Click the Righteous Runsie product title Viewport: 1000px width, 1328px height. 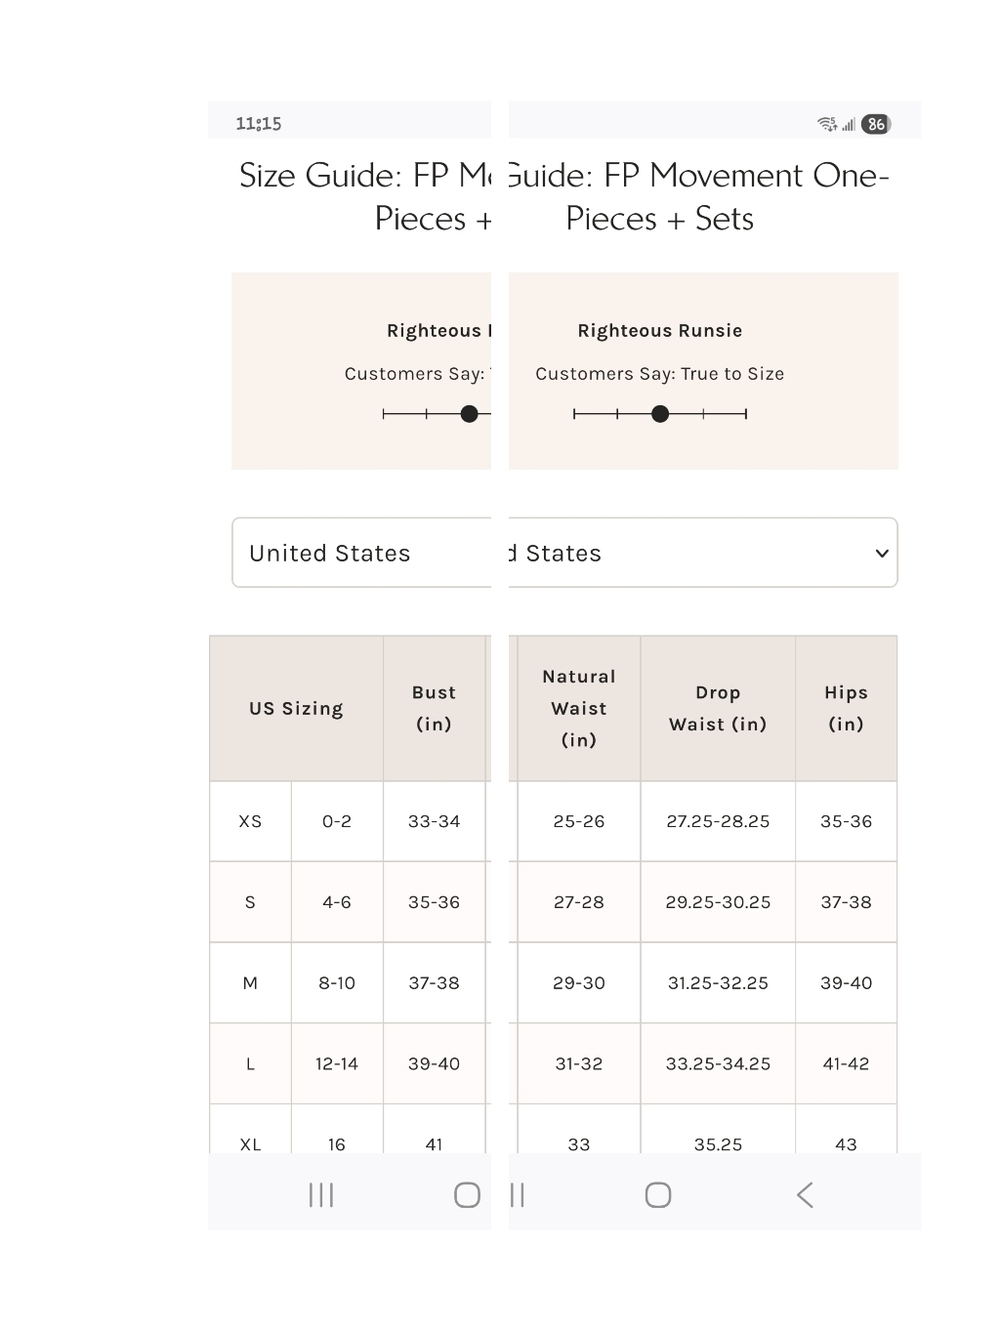pyautogui.click(x=660, y=330)
